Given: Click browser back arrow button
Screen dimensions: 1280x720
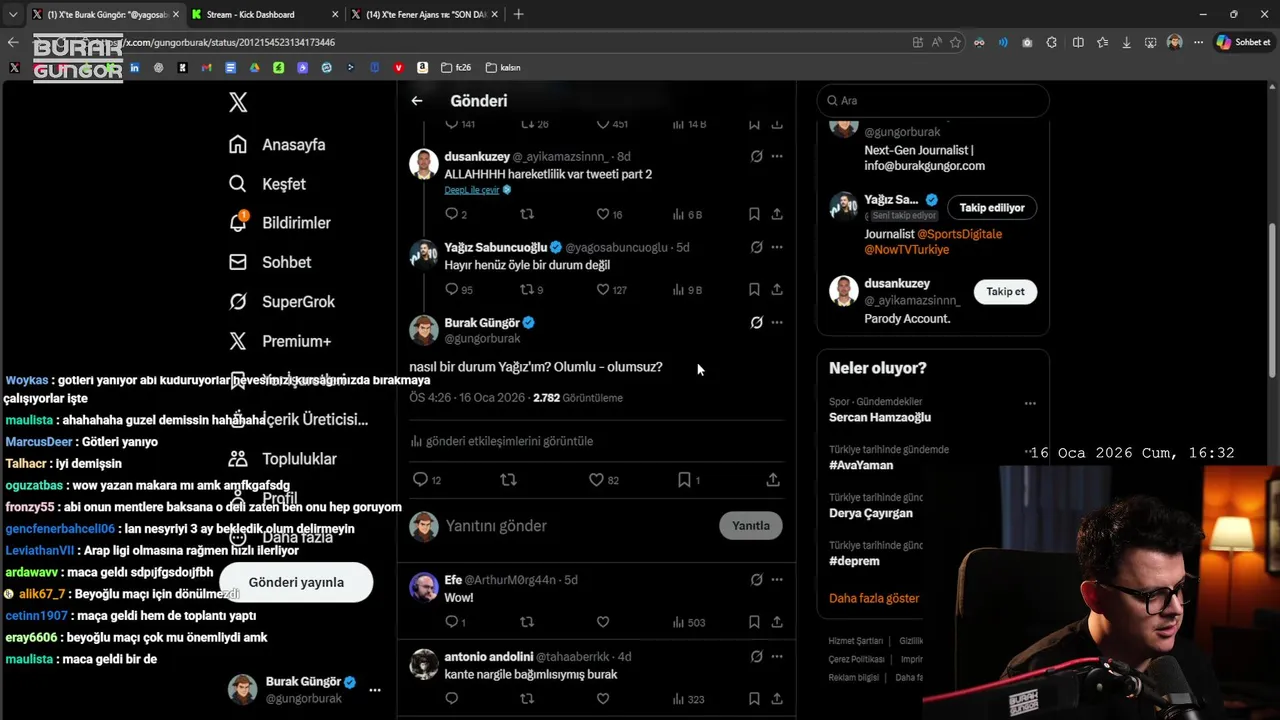Looking at the screenshot, I should [13, 42].
